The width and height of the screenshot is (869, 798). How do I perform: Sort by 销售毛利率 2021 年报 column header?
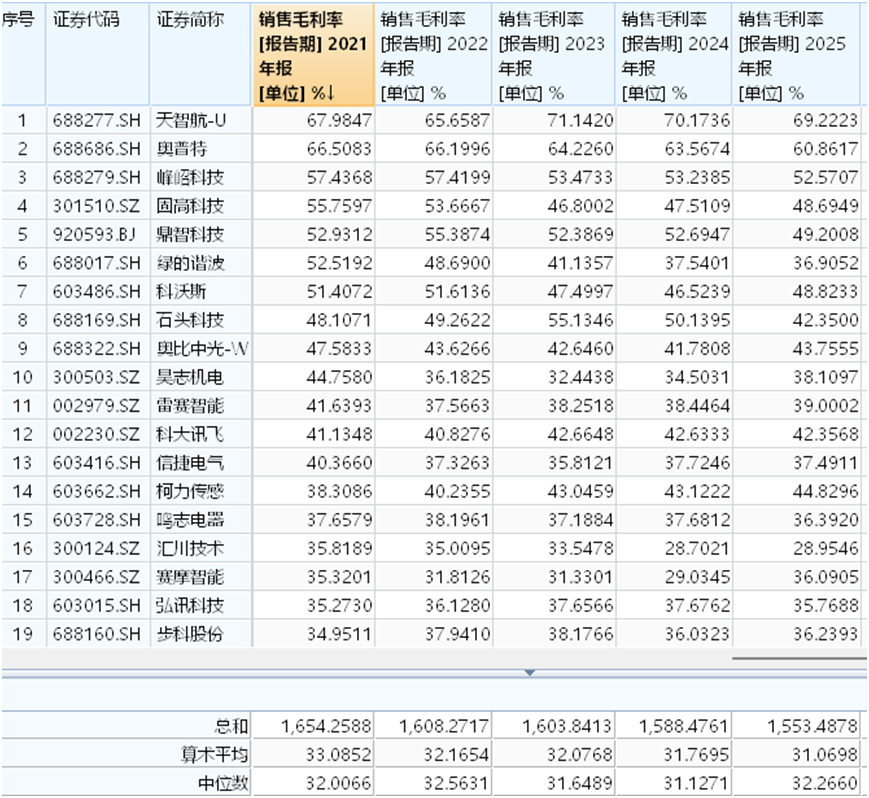tap(313, 55)
